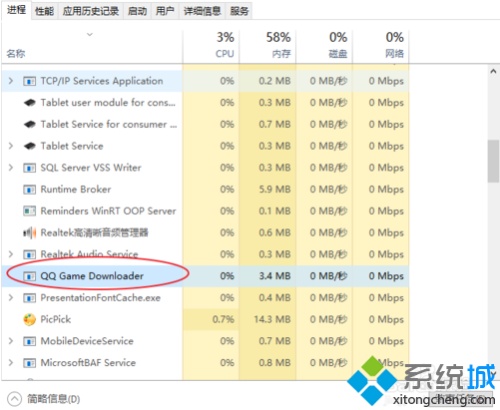Click the Tablet Service process icon
This screenshot has width=500, height=410.
pyautogui.click(x=30, y=146)
